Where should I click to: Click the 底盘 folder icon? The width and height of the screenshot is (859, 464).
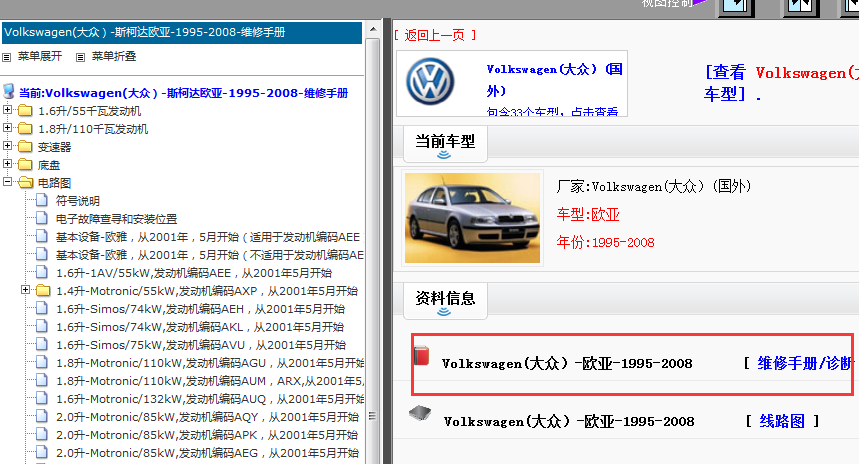tap(25, 165)
